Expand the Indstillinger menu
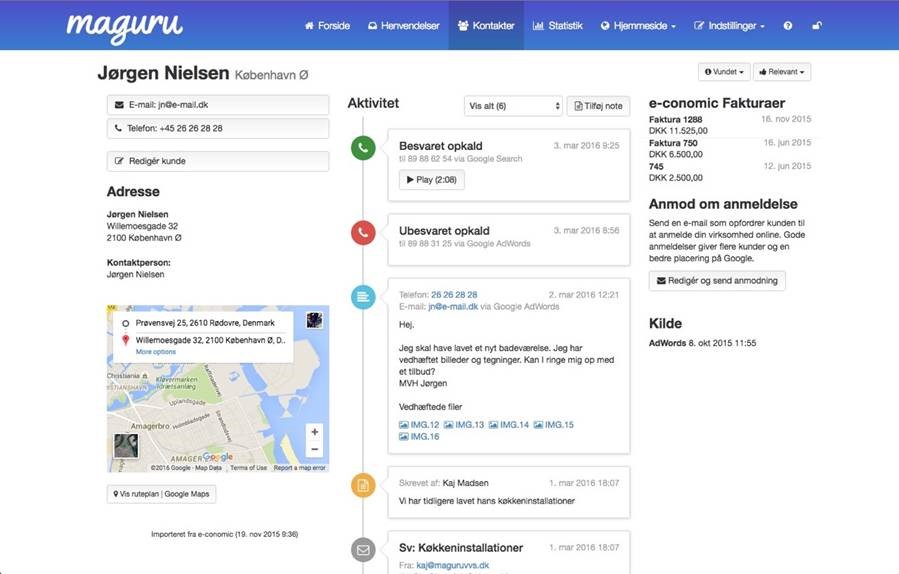This screenshot has height=574, width=899. click(x=729, y=25)
